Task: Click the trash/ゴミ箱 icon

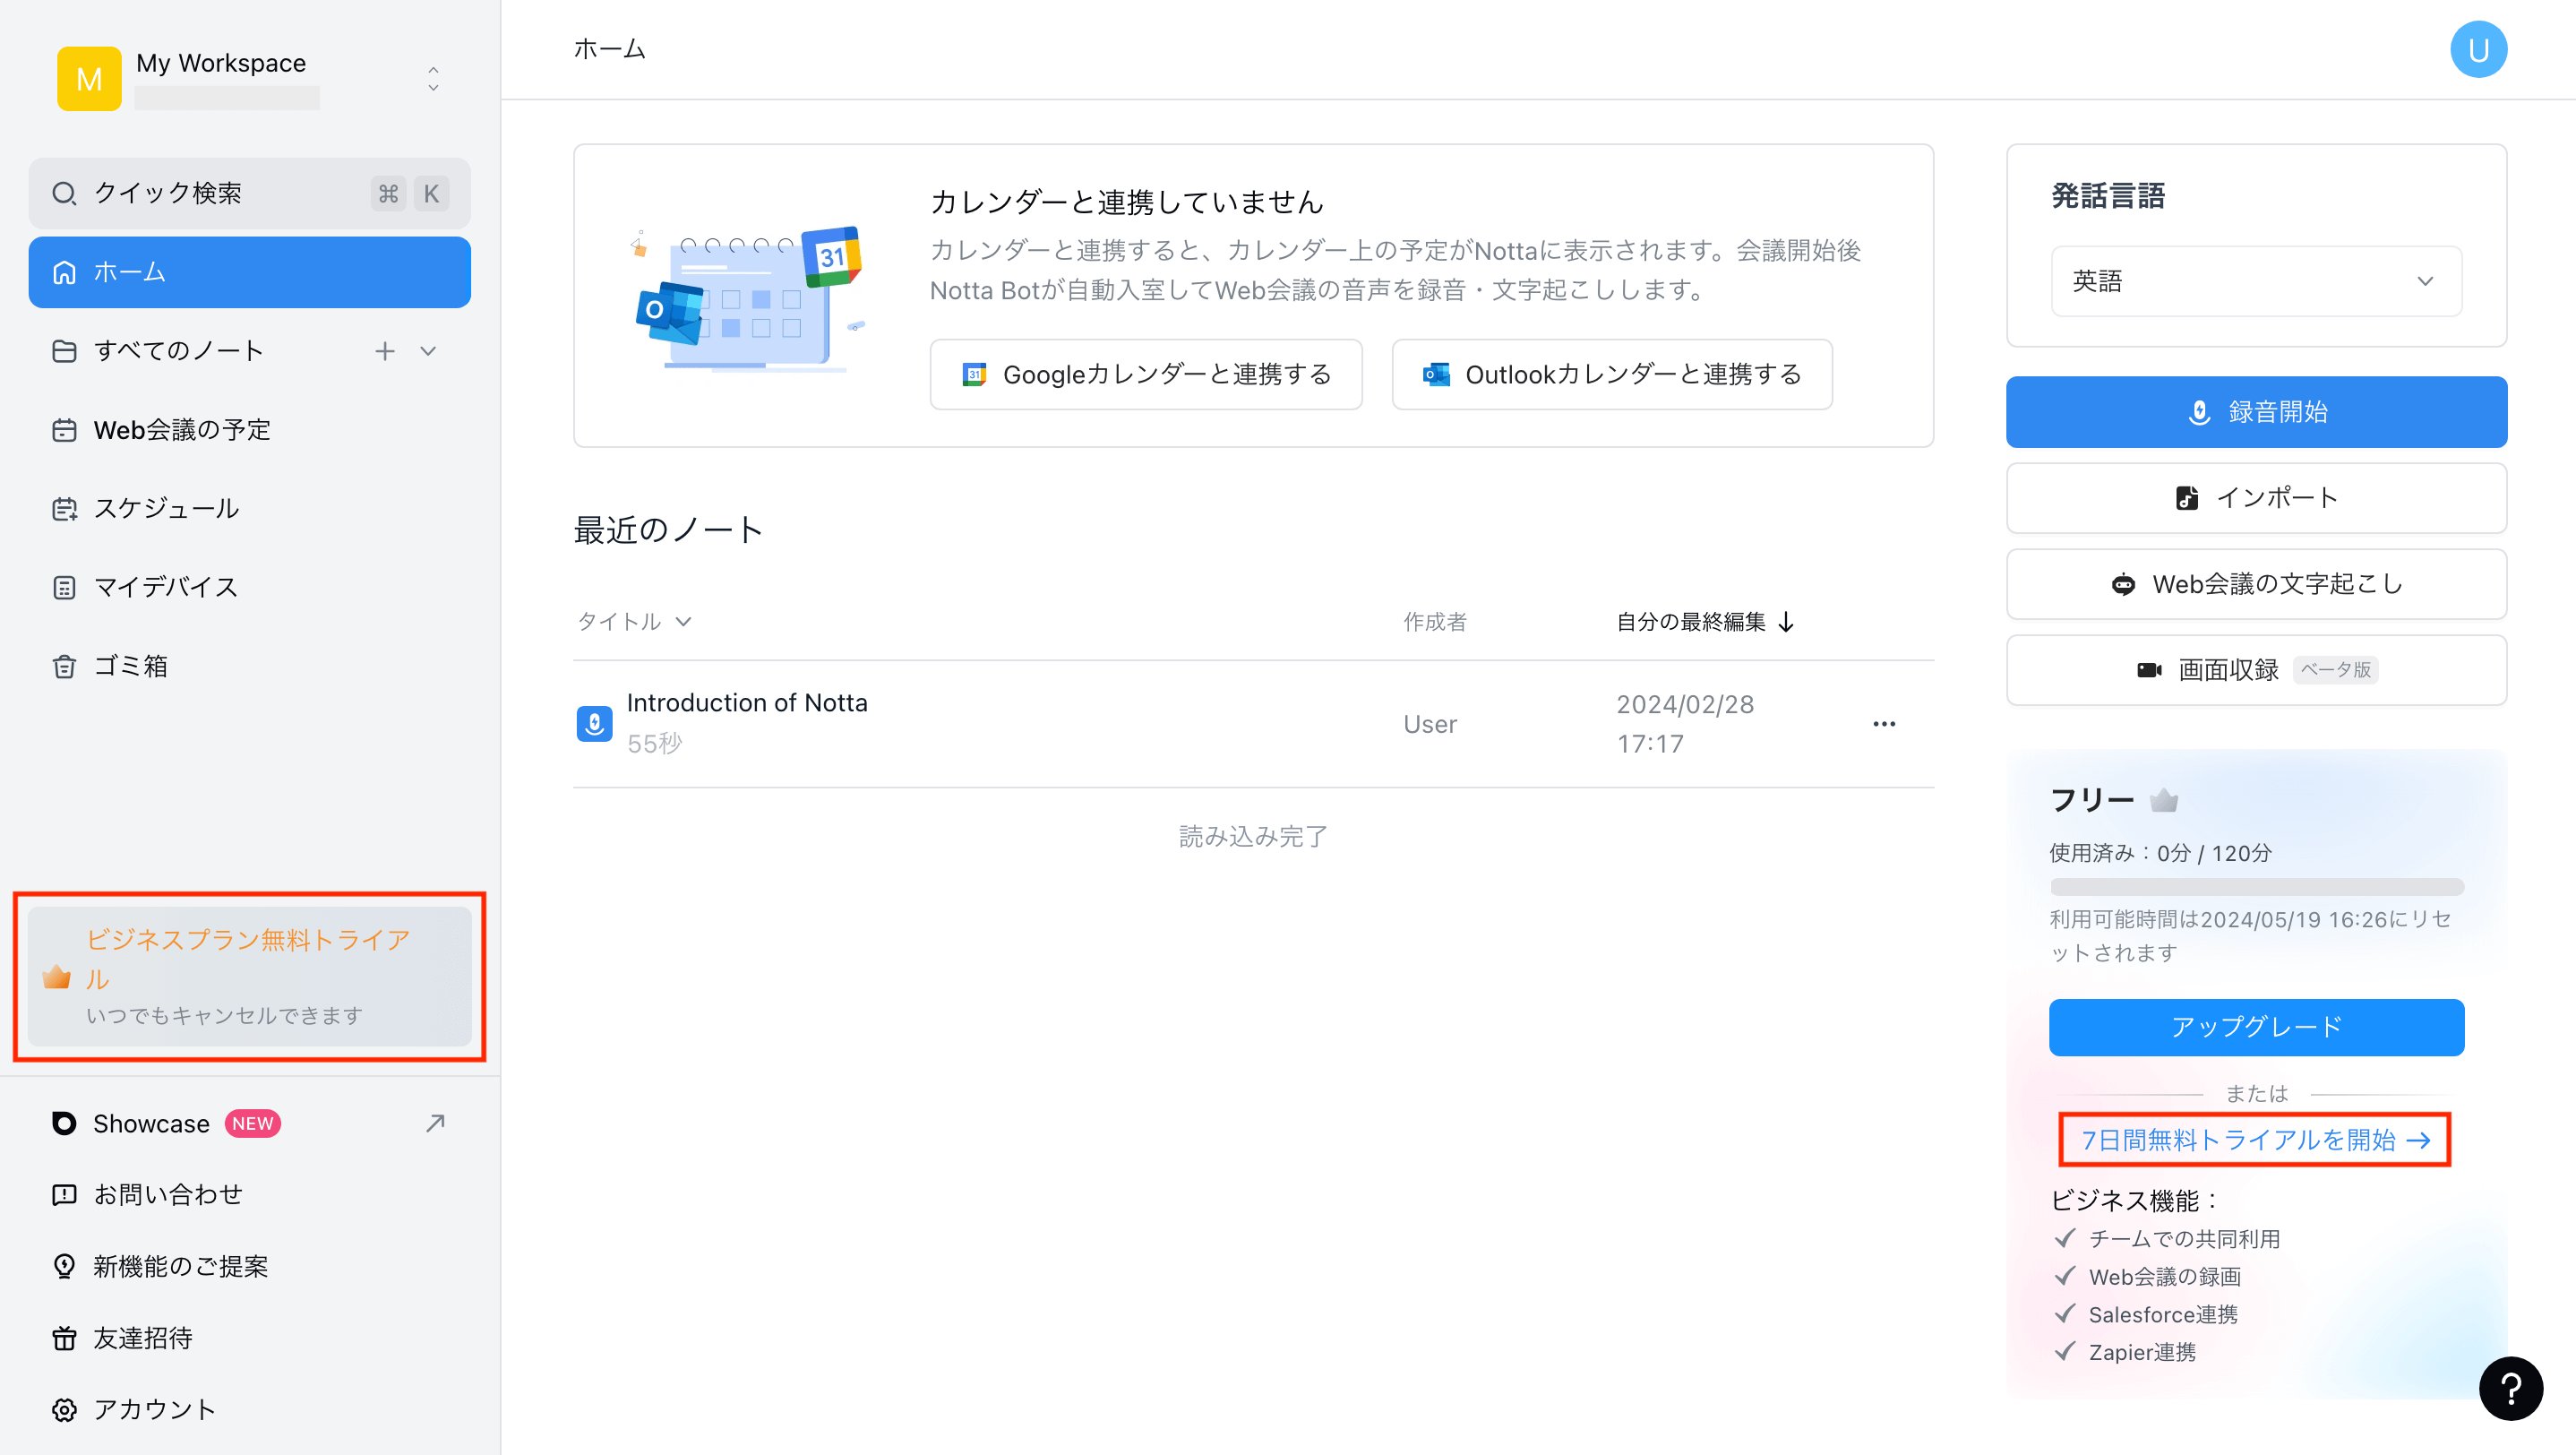Action: pyautogui.click(x=62, y=666)
